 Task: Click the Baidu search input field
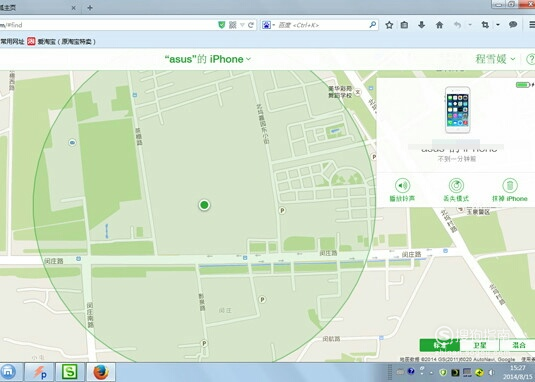tap(322, 25)
